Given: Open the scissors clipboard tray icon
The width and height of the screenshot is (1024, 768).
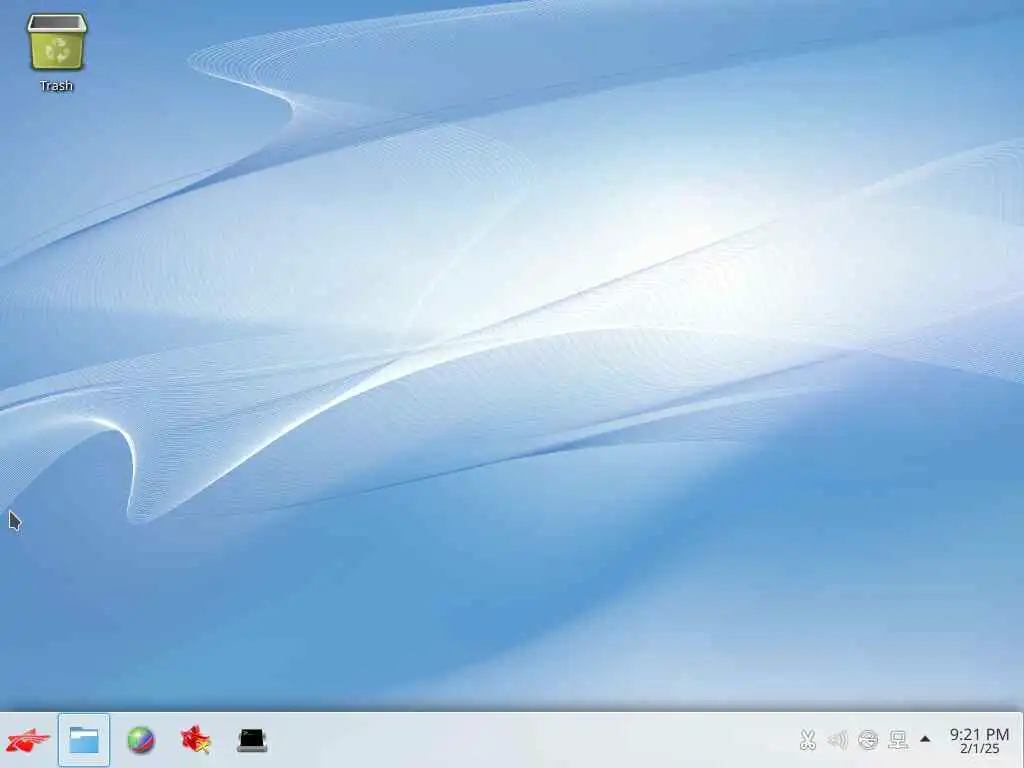Looking at the screenshot, I should 808,740.
